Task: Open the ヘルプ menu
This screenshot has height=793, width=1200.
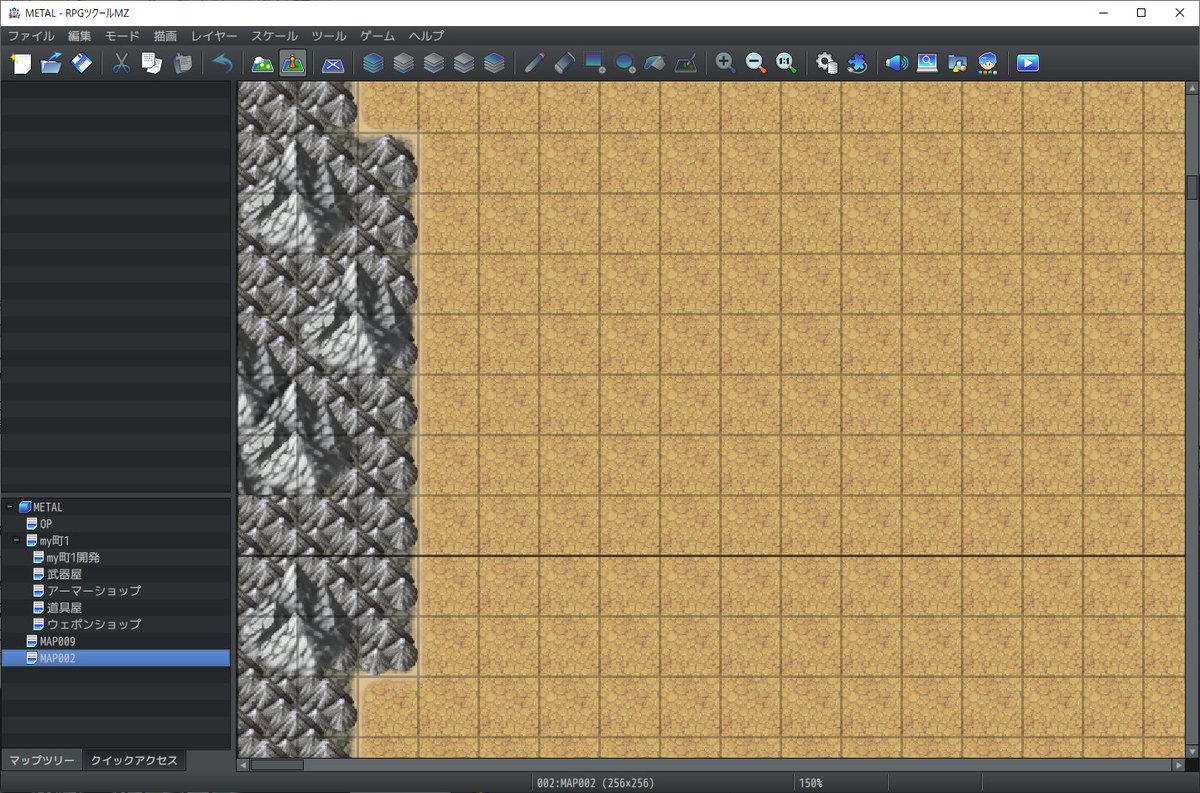Action: pos(426,36)
